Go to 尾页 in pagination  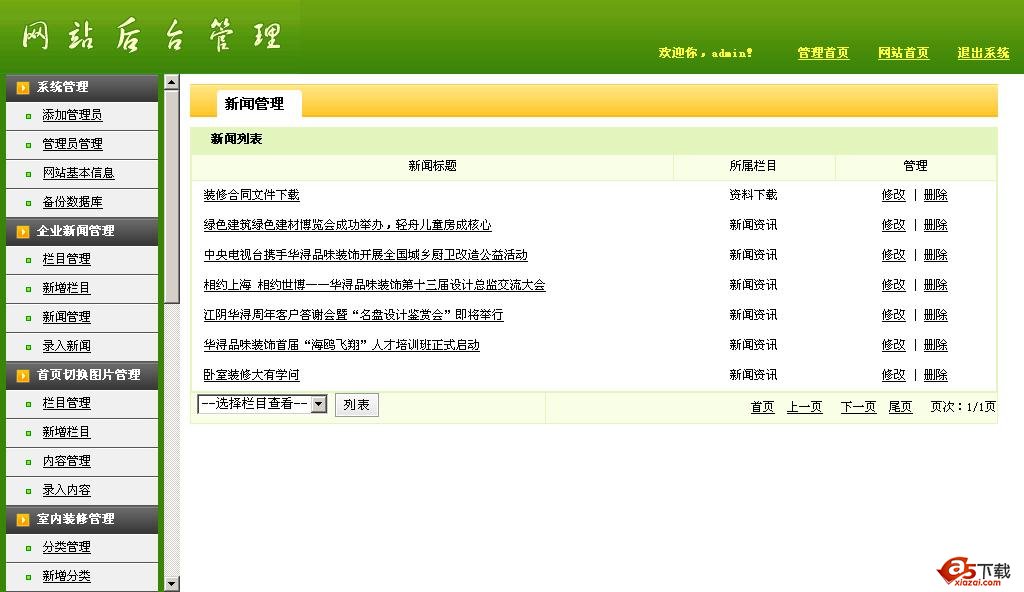pyautogui.click(x=900, y=407)
